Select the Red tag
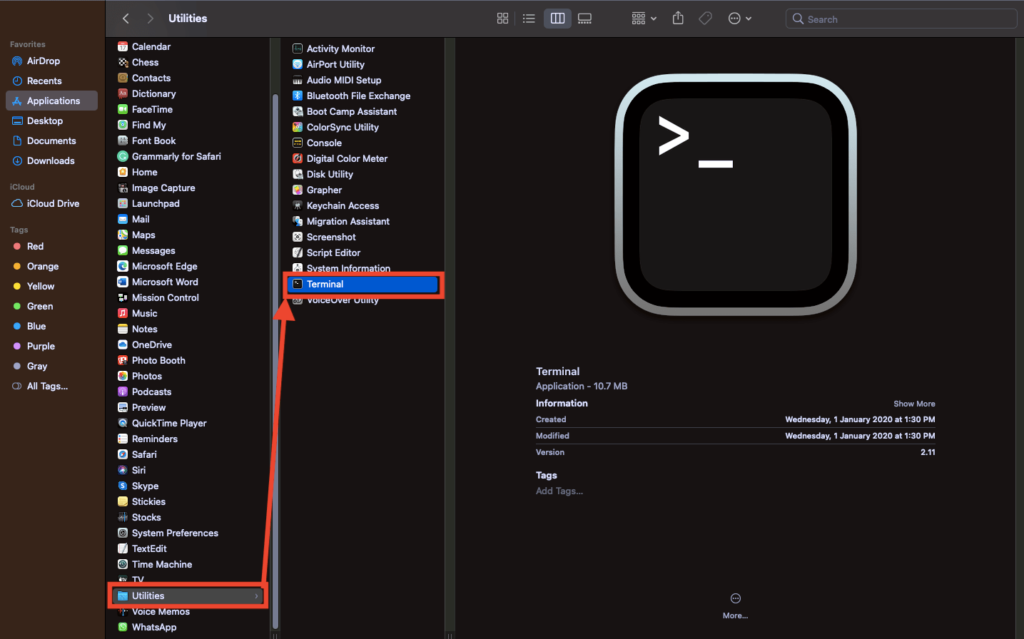This screenshot has height=639, width=1024. coord(35,246)
